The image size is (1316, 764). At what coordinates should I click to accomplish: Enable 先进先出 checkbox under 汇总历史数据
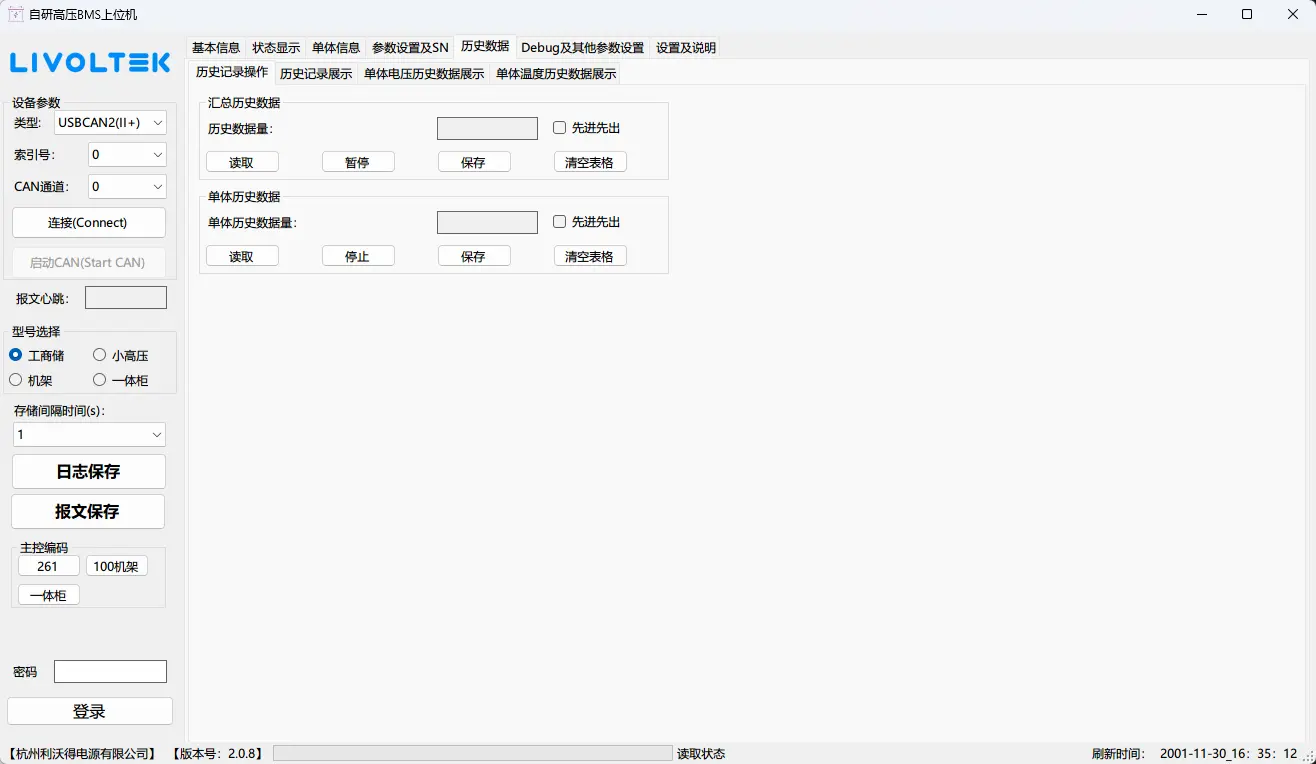559,128
